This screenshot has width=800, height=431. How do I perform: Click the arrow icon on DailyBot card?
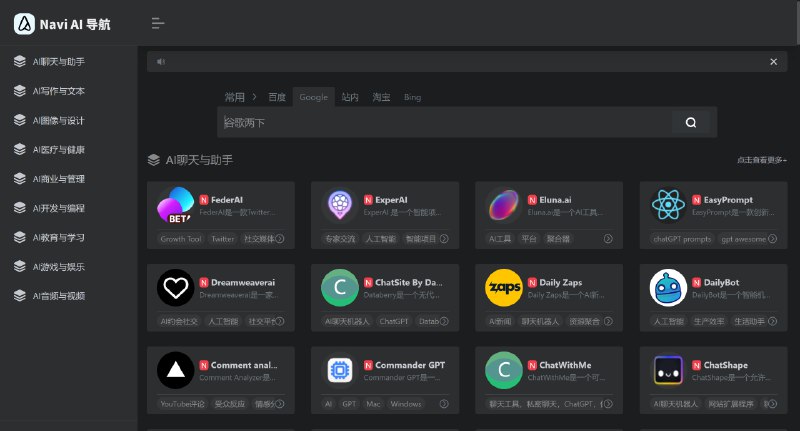click(772, 321)
